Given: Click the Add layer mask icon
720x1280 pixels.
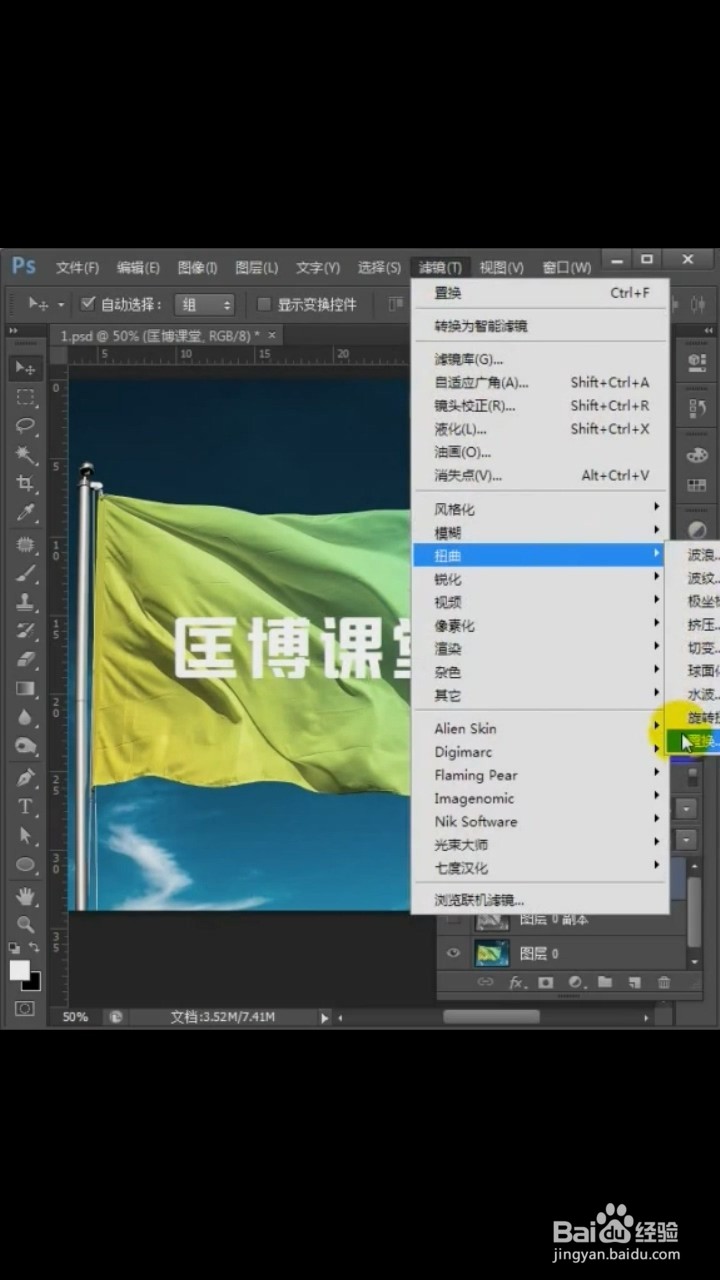Looking at the screenshot, I should coord(545,983).
